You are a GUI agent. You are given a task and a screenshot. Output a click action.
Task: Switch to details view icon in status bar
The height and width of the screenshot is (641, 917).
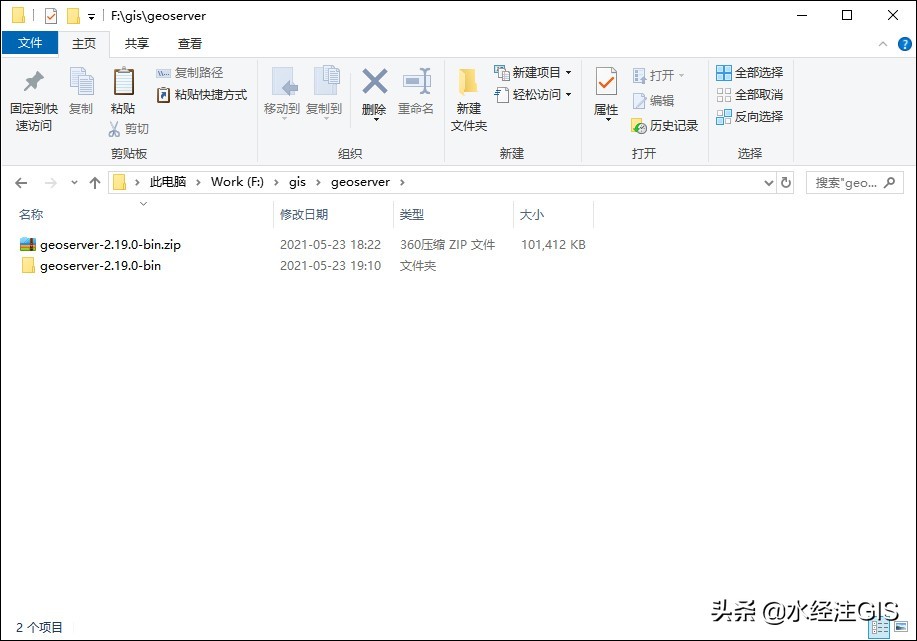(880, 628)
